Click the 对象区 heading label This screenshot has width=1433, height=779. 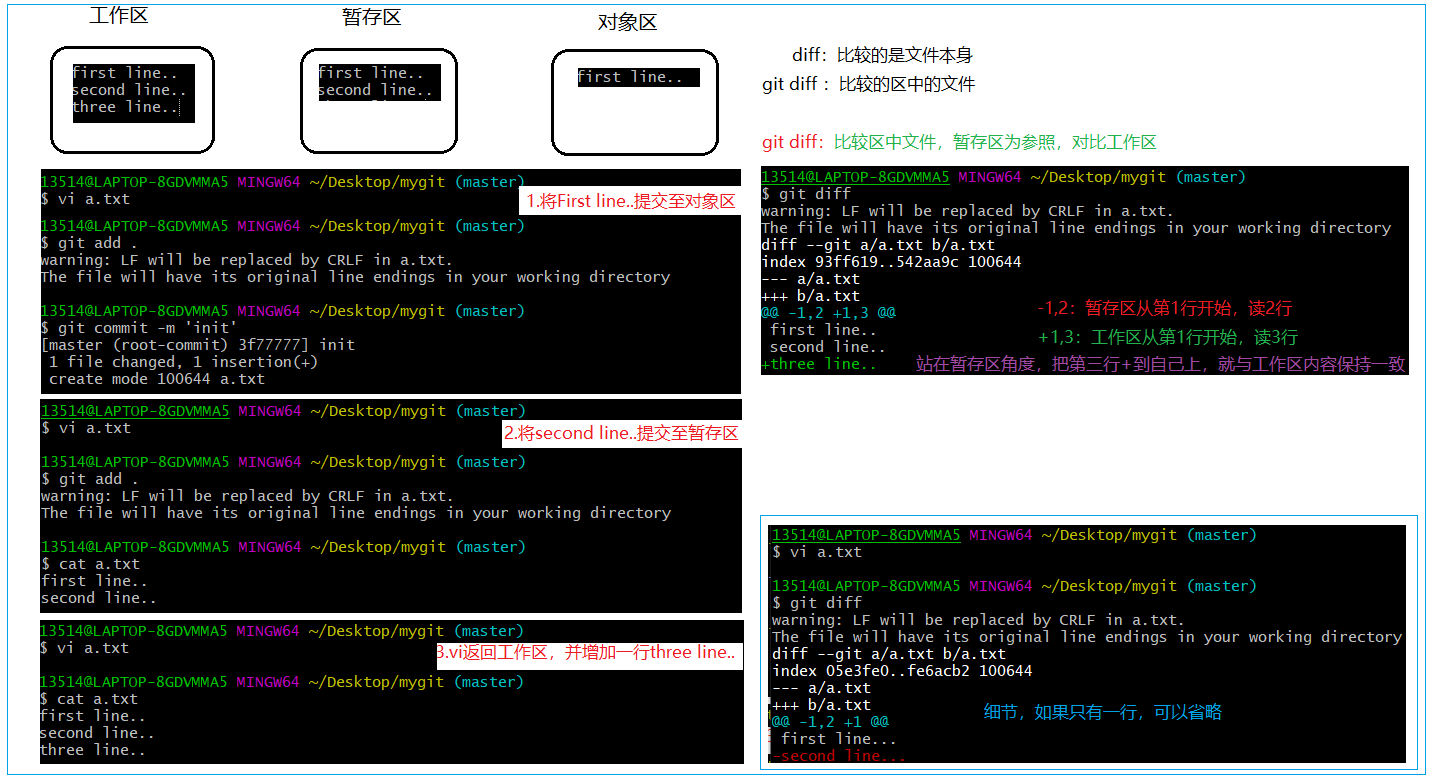(627, 22)
